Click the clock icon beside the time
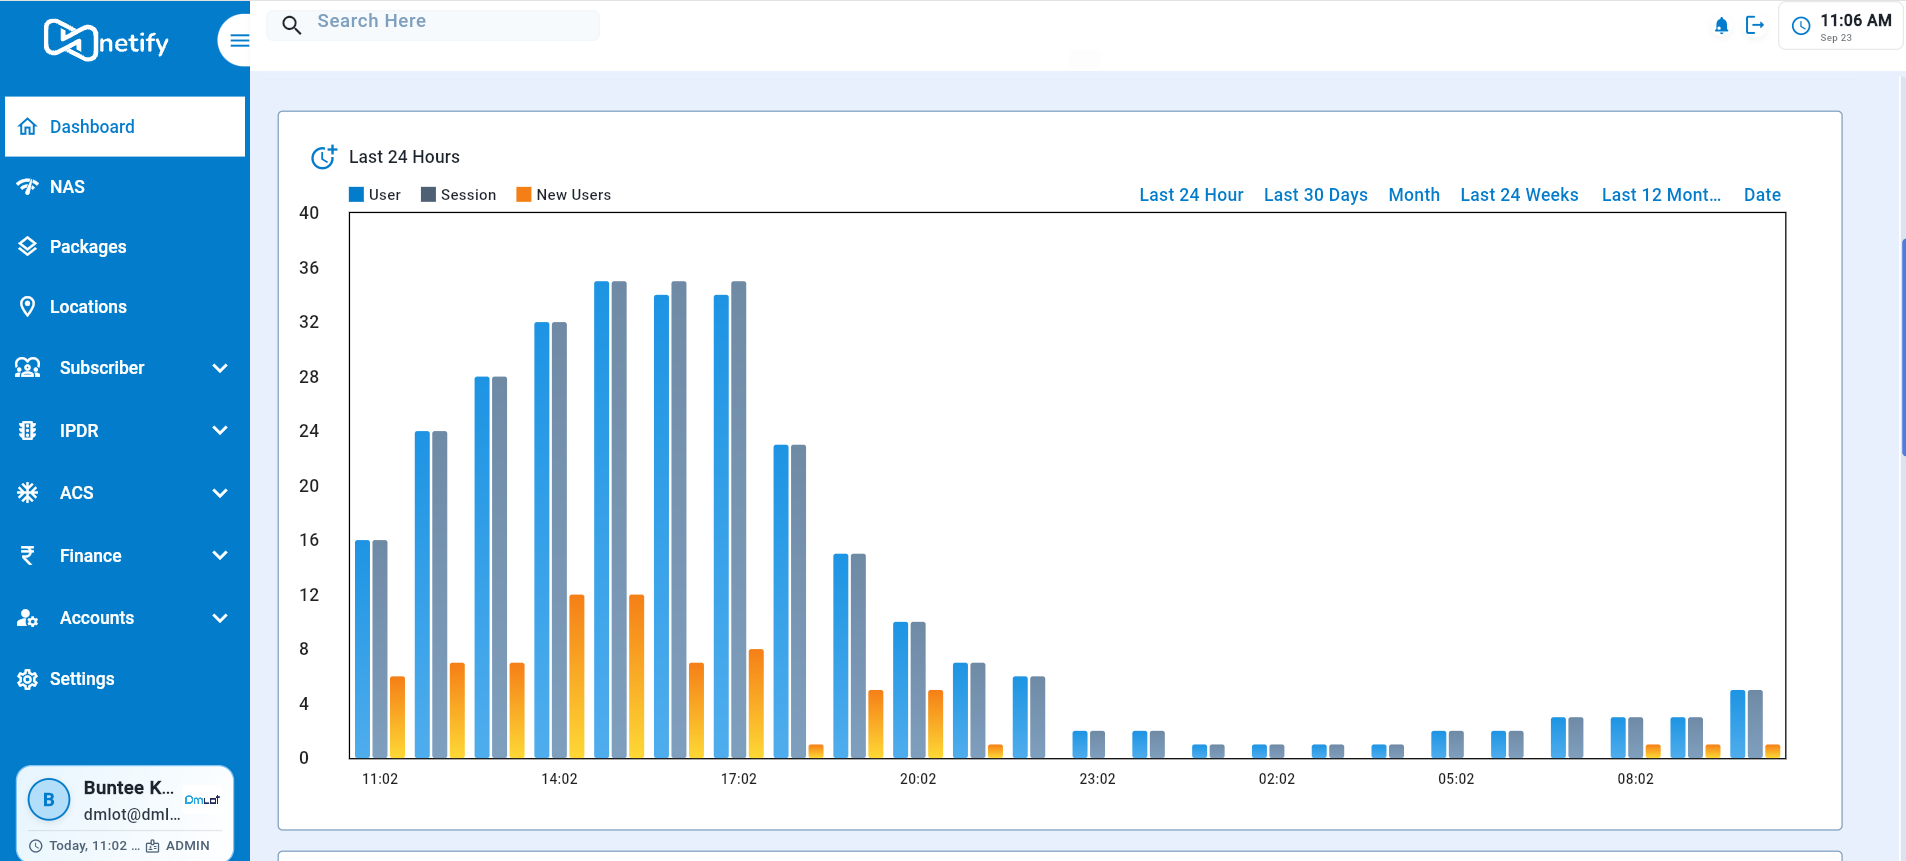This screenshot has width=1906, height=861. pos(1800,27)
